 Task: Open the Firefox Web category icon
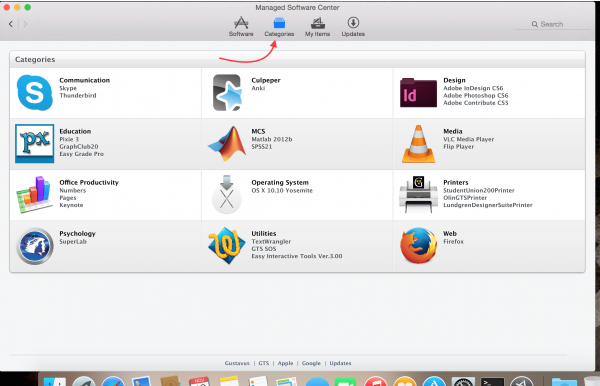(419, 246)
